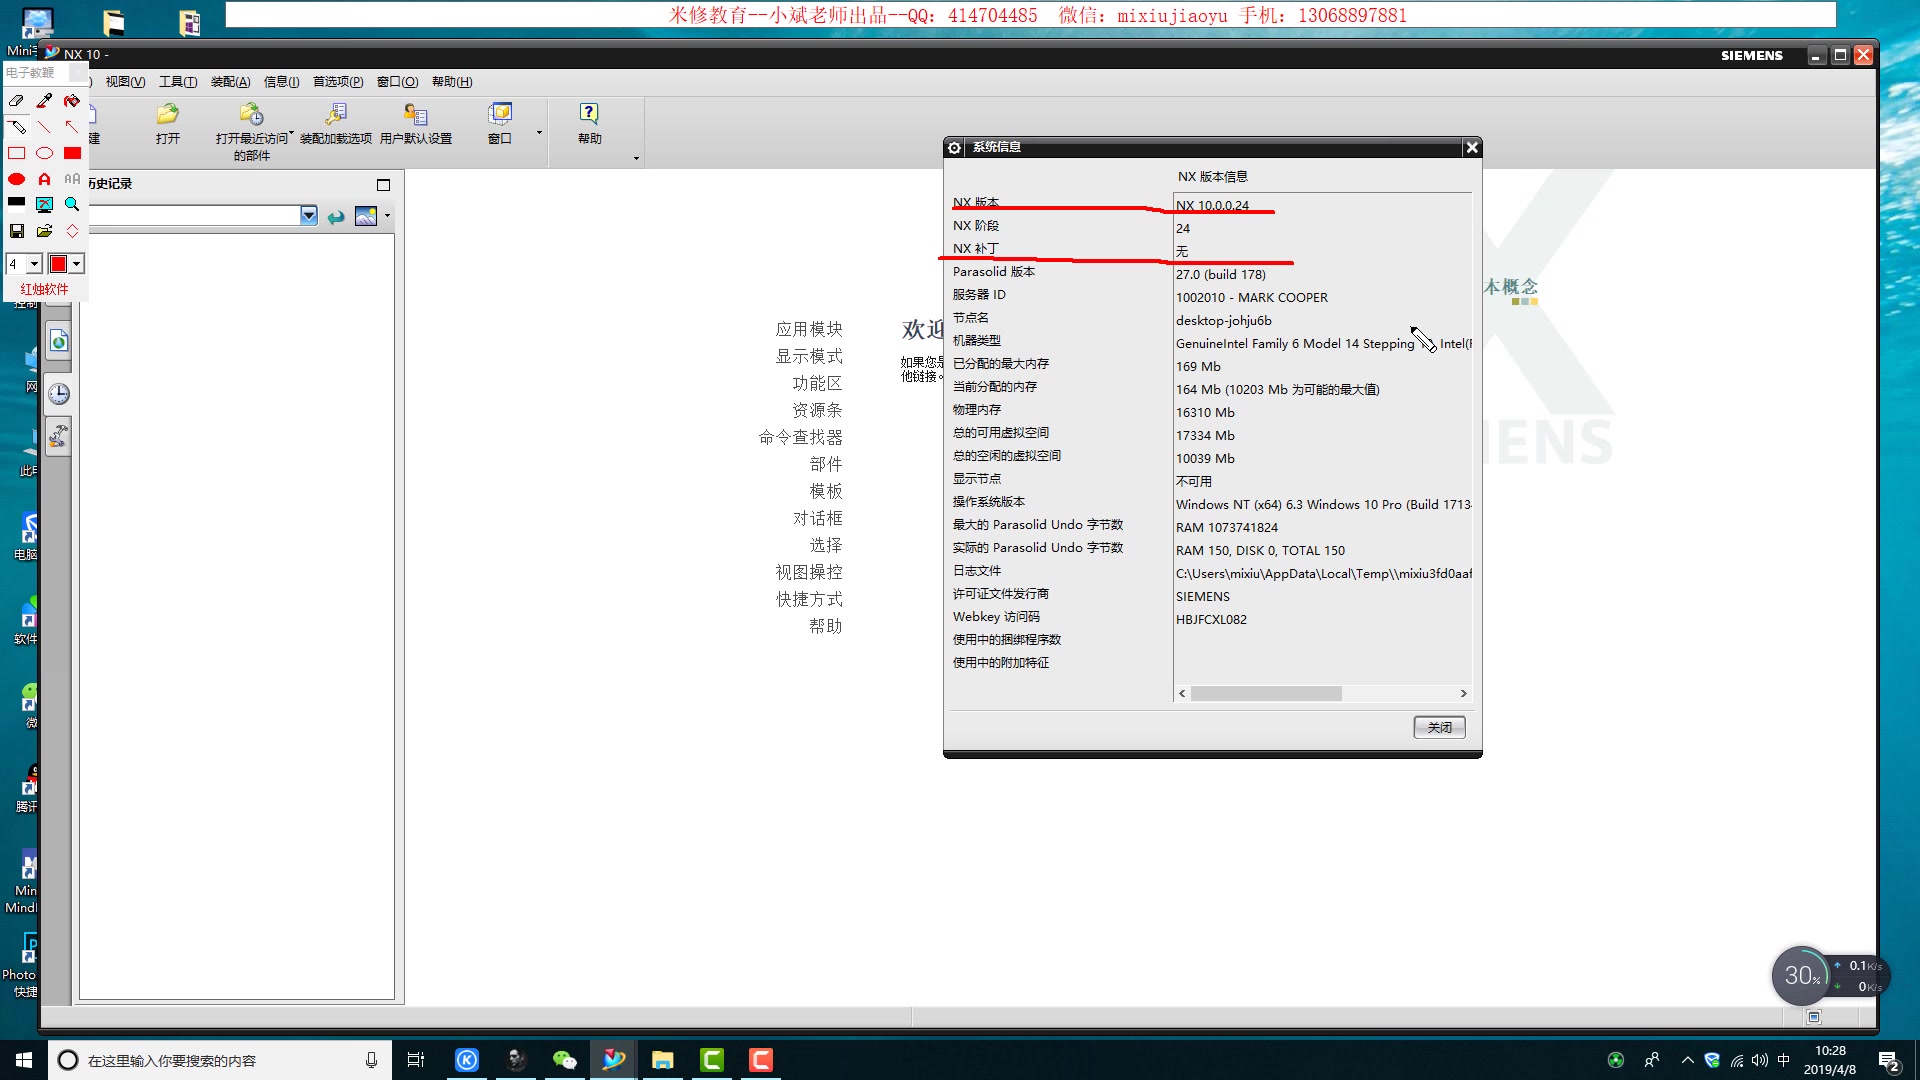This screenshot has width=1920, height=1080.
Task: Open the 工具(T) menu
Action: [177, 82]
